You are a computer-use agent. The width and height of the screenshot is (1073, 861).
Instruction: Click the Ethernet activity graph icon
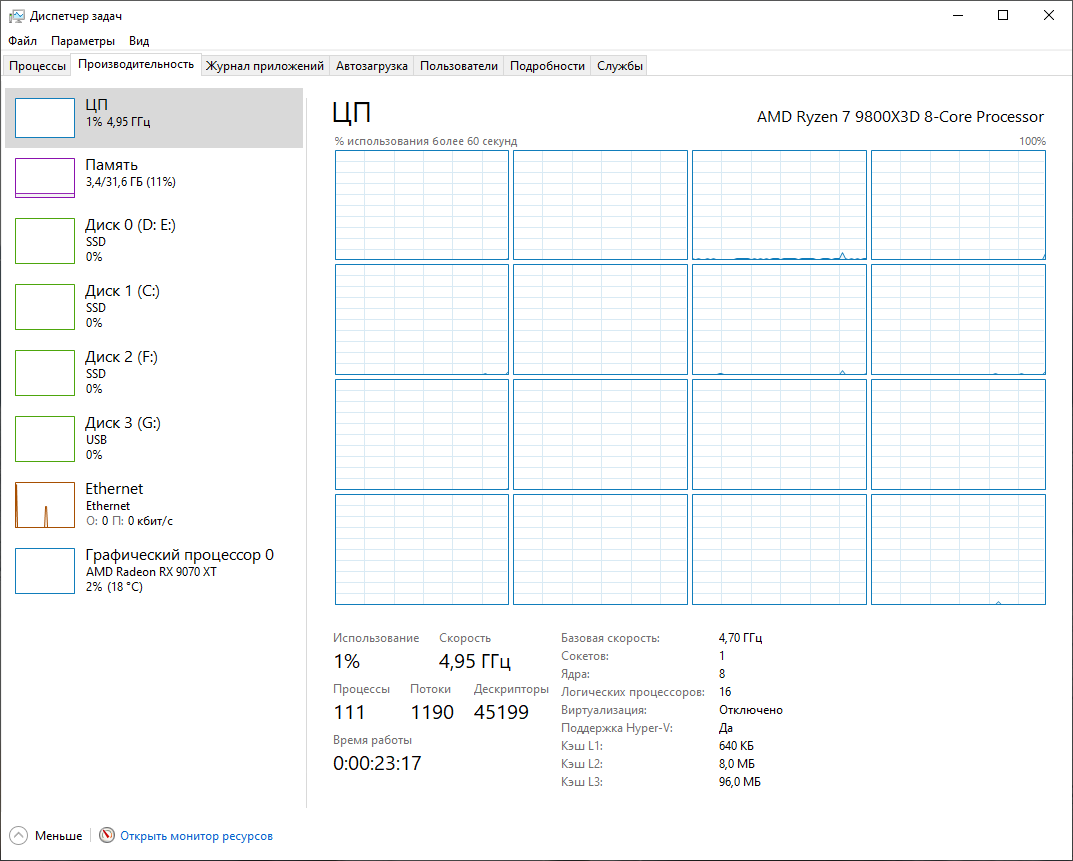44,505
